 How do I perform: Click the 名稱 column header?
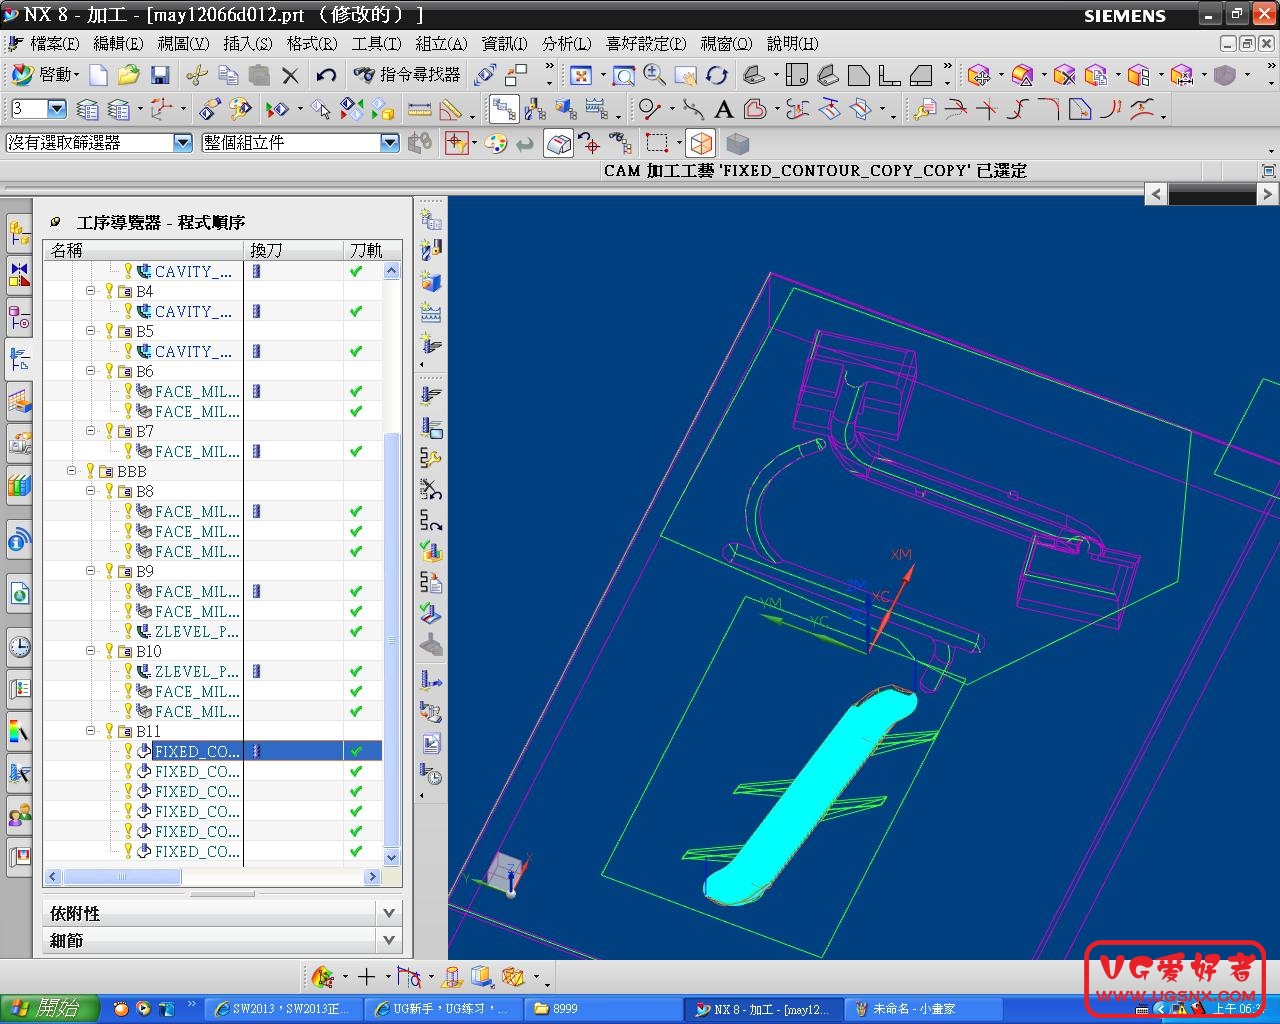point(144,250)
